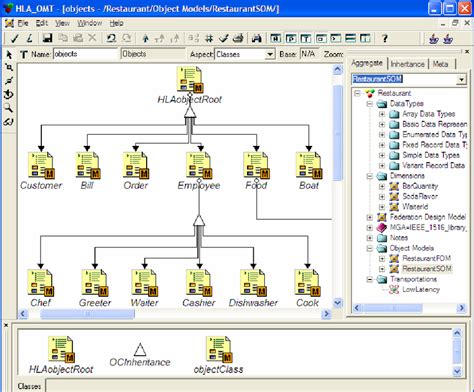This screenshot has height=392, width=474.
Task: Select the Cashier class icon
Action: [x=199, y=283]
